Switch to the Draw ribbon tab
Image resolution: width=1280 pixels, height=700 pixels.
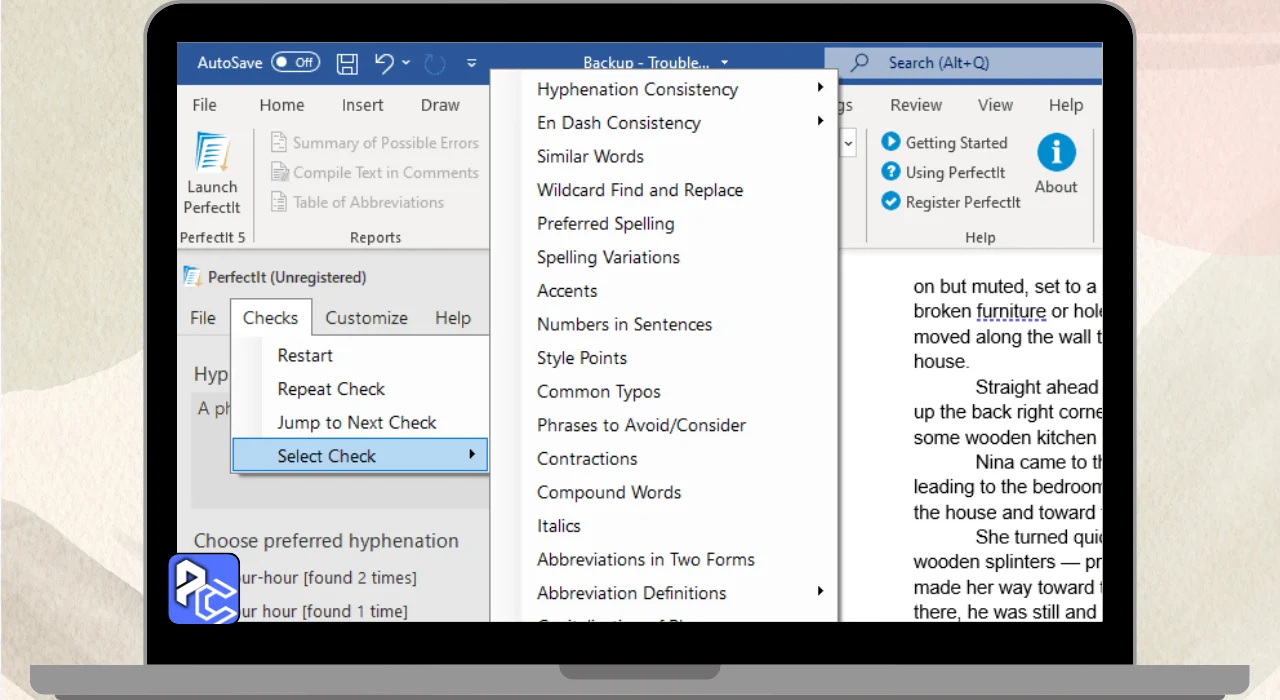[440, 105]
